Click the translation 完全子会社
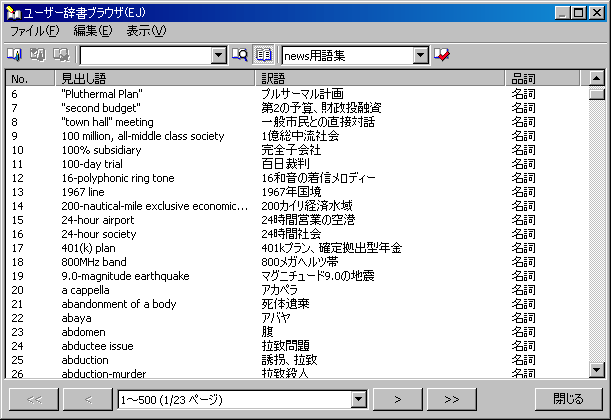This screenshot has height=420, width=611. coord(291,150)
